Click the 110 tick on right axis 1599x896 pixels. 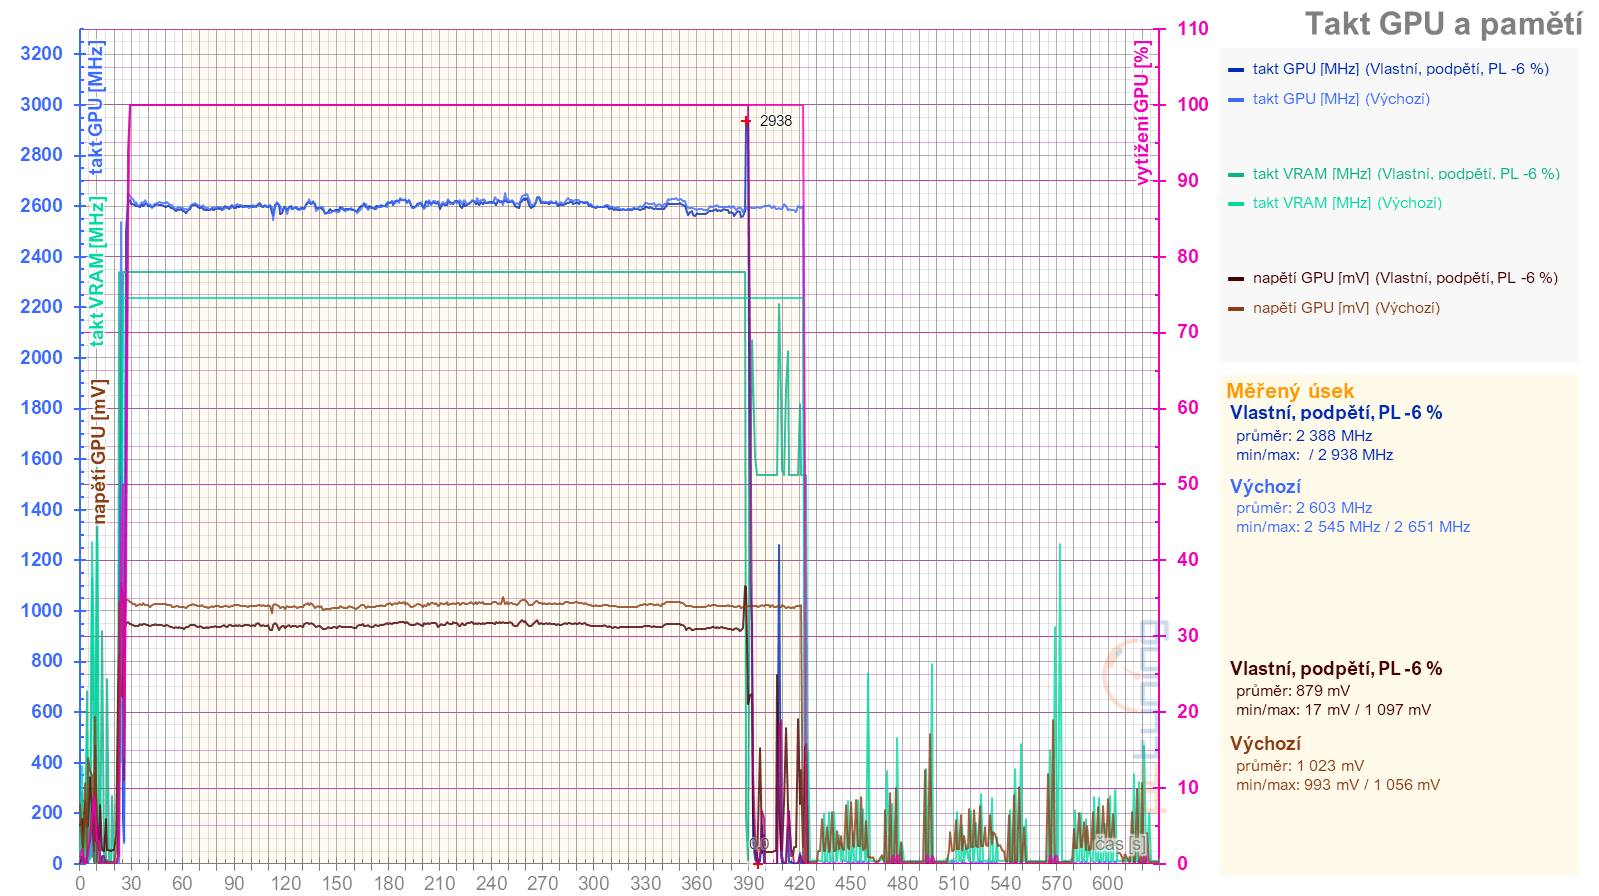(1192, 28)
